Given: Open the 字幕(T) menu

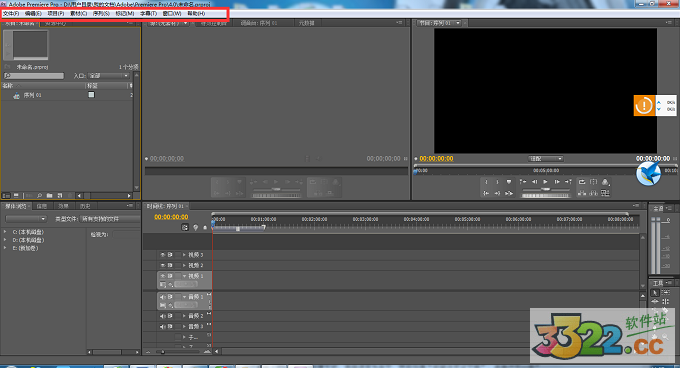Looking at the screenshot, I should (x=148, y=13).
